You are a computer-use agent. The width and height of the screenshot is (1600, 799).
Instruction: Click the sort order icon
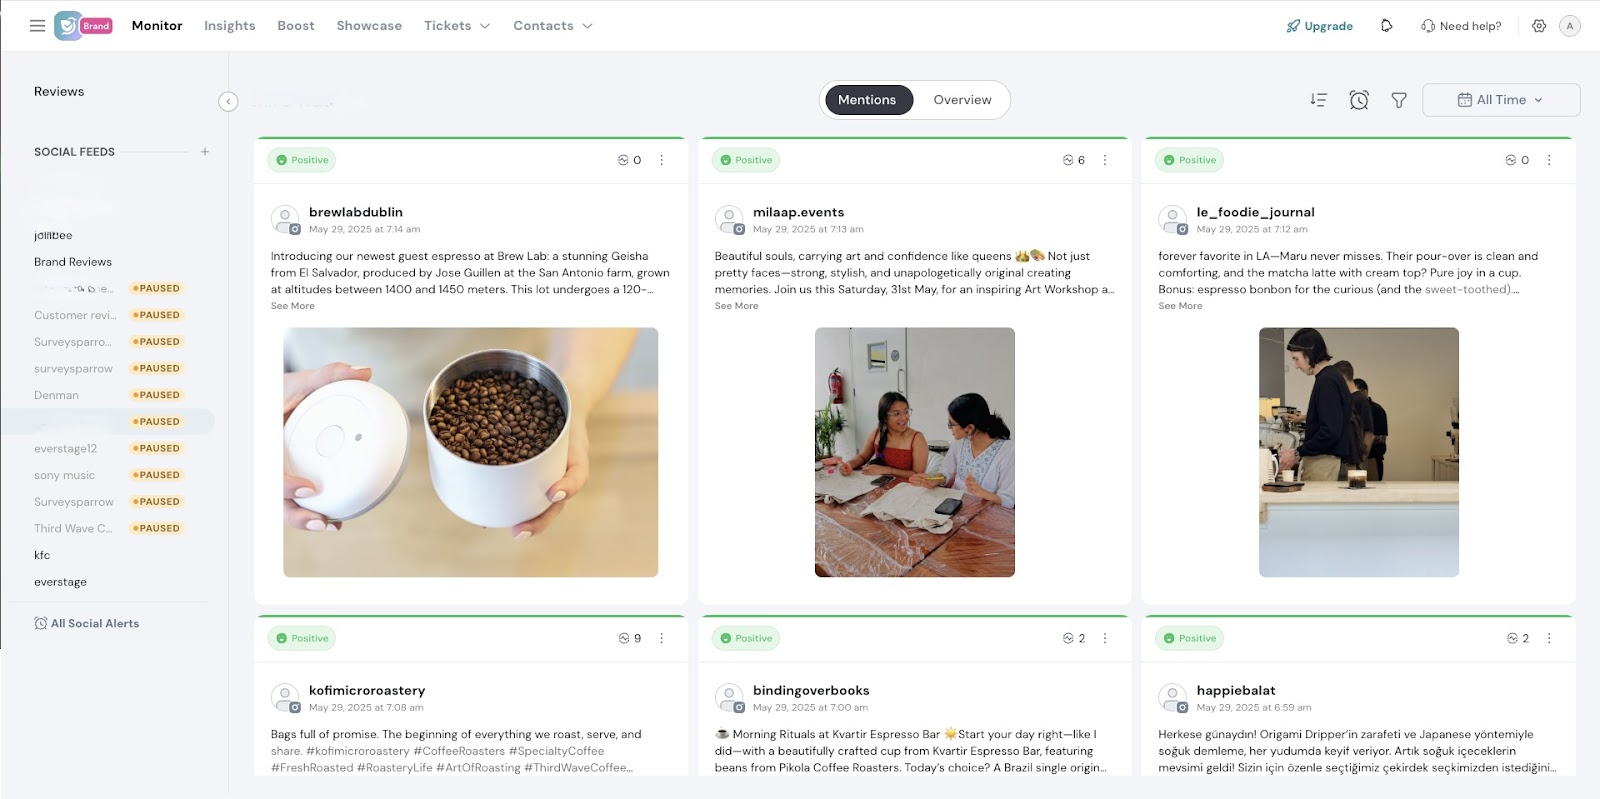(x=1318, y=100)
